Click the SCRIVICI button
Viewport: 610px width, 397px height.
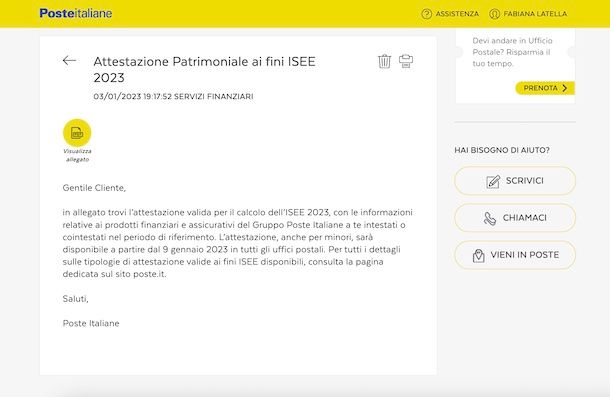(515, 181)
